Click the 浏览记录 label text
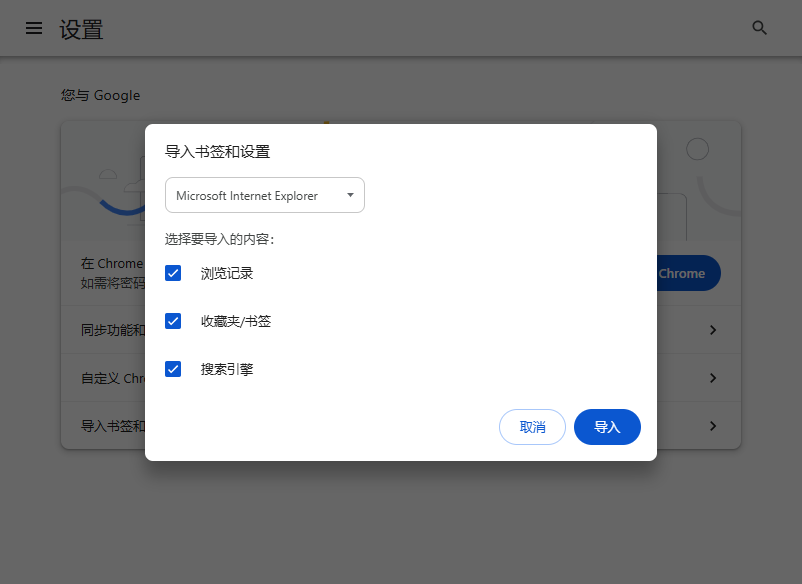802x584 pixels. [x=227, y=274]
